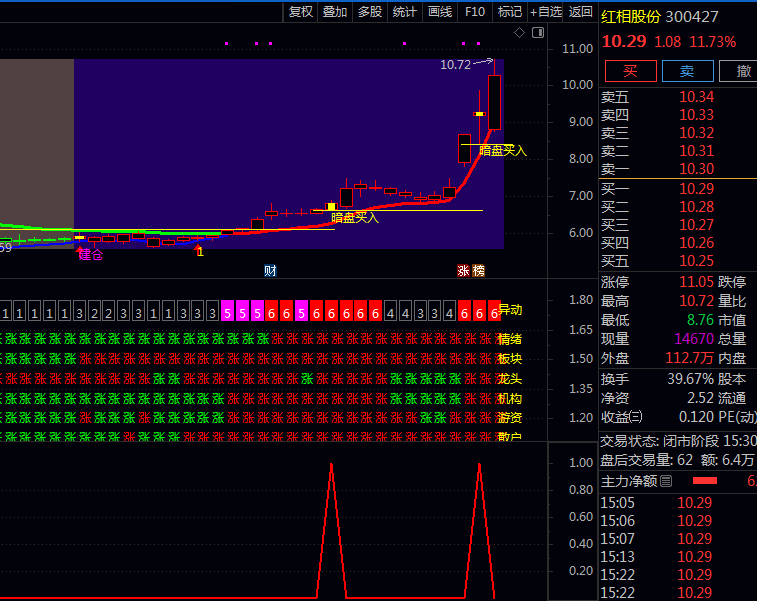Click the upper 暗盘买入 label near 8.00
The width and height of the screenshot is (757, 601).
pyautogui.click(x=503, y=151)
